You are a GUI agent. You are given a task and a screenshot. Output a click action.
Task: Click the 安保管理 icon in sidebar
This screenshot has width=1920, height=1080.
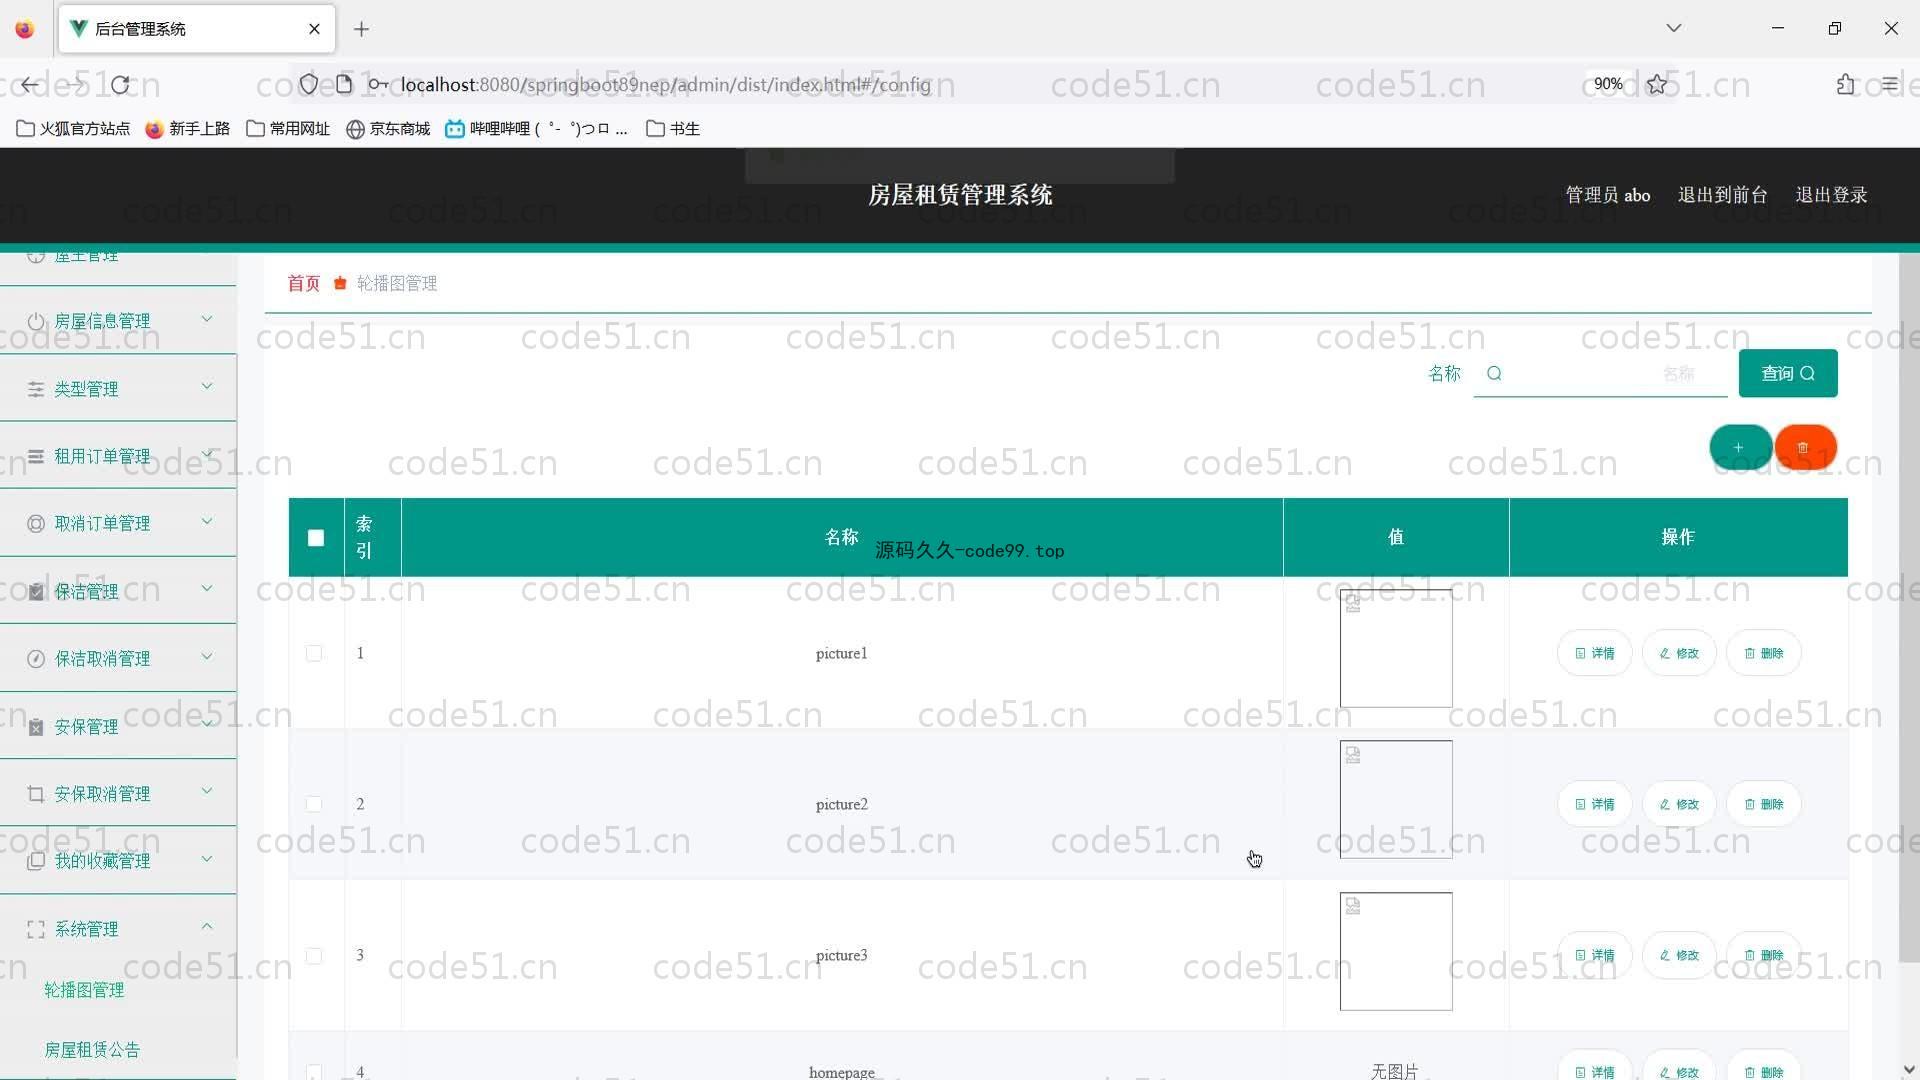pos(36,726)
